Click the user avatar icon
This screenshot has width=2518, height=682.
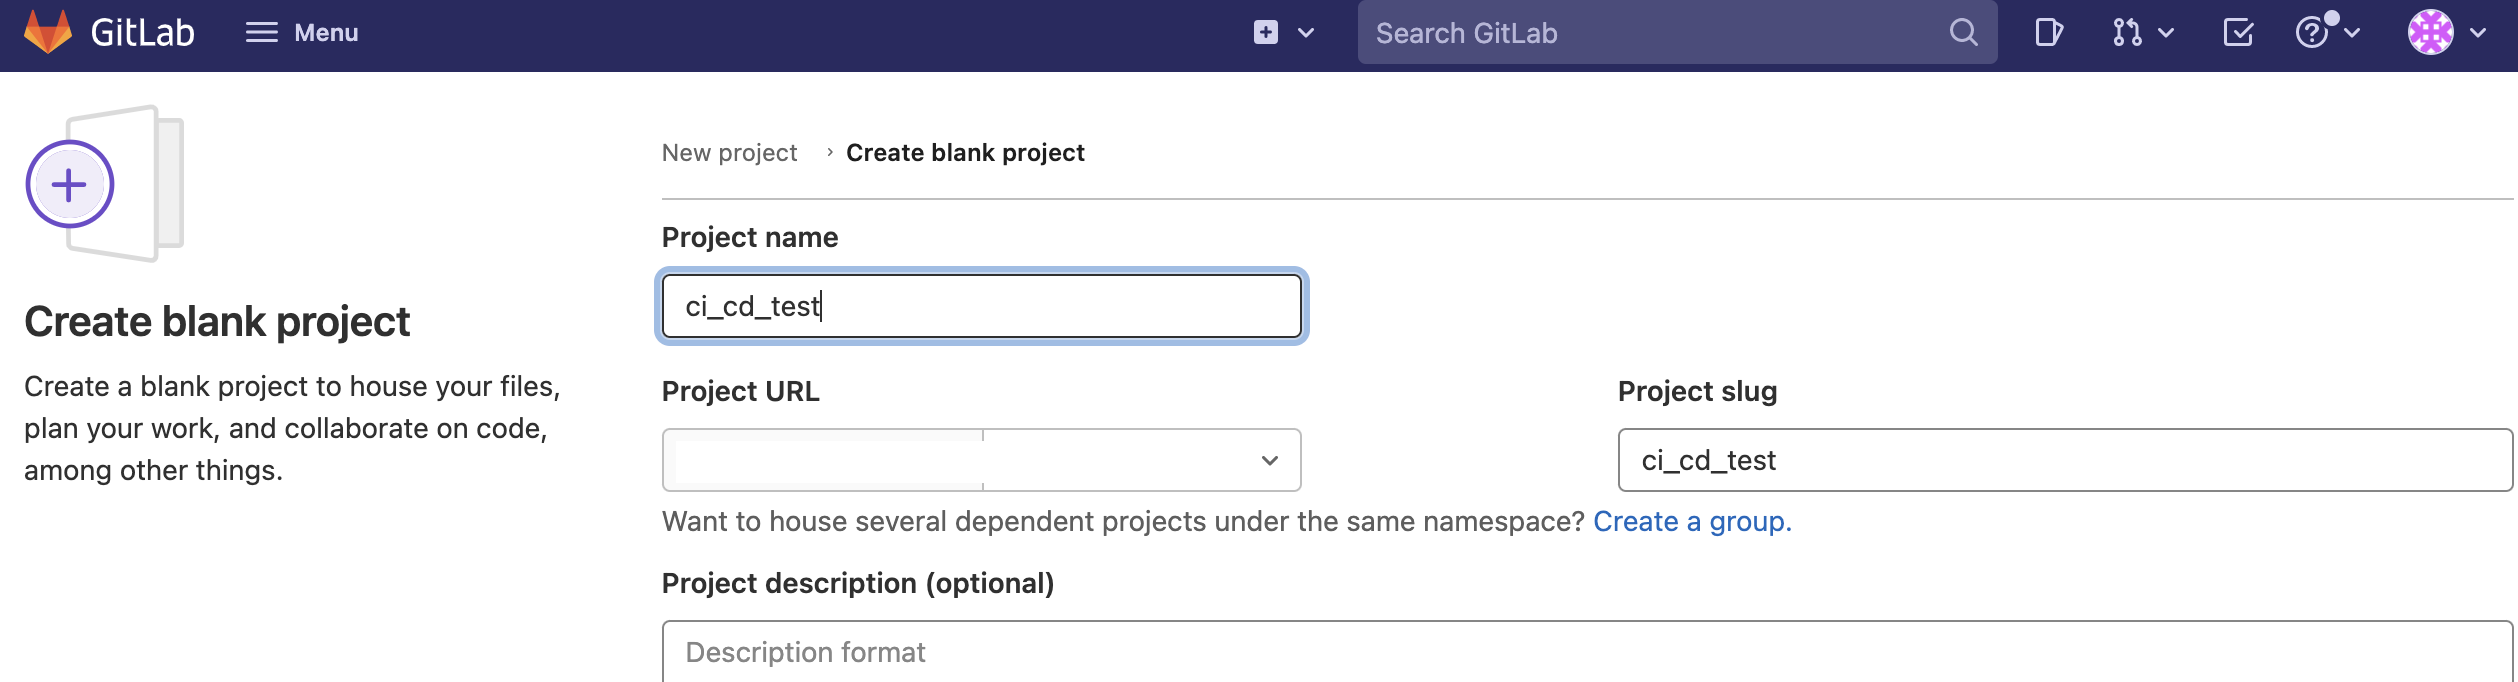click(x=2430, y=33)
